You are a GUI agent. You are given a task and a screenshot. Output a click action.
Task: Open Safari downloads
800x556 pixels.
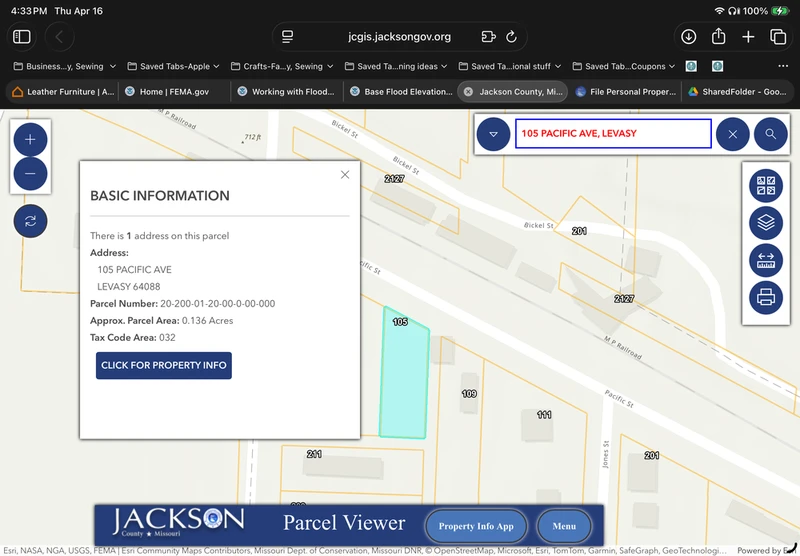(x=688, y=37)
